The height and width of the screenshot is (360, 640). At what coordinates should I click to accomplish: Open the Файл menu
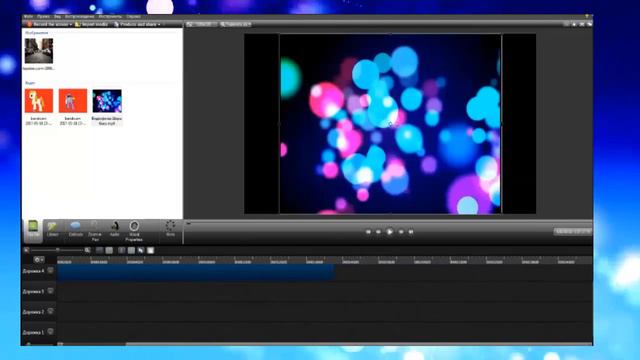(28, 17)
